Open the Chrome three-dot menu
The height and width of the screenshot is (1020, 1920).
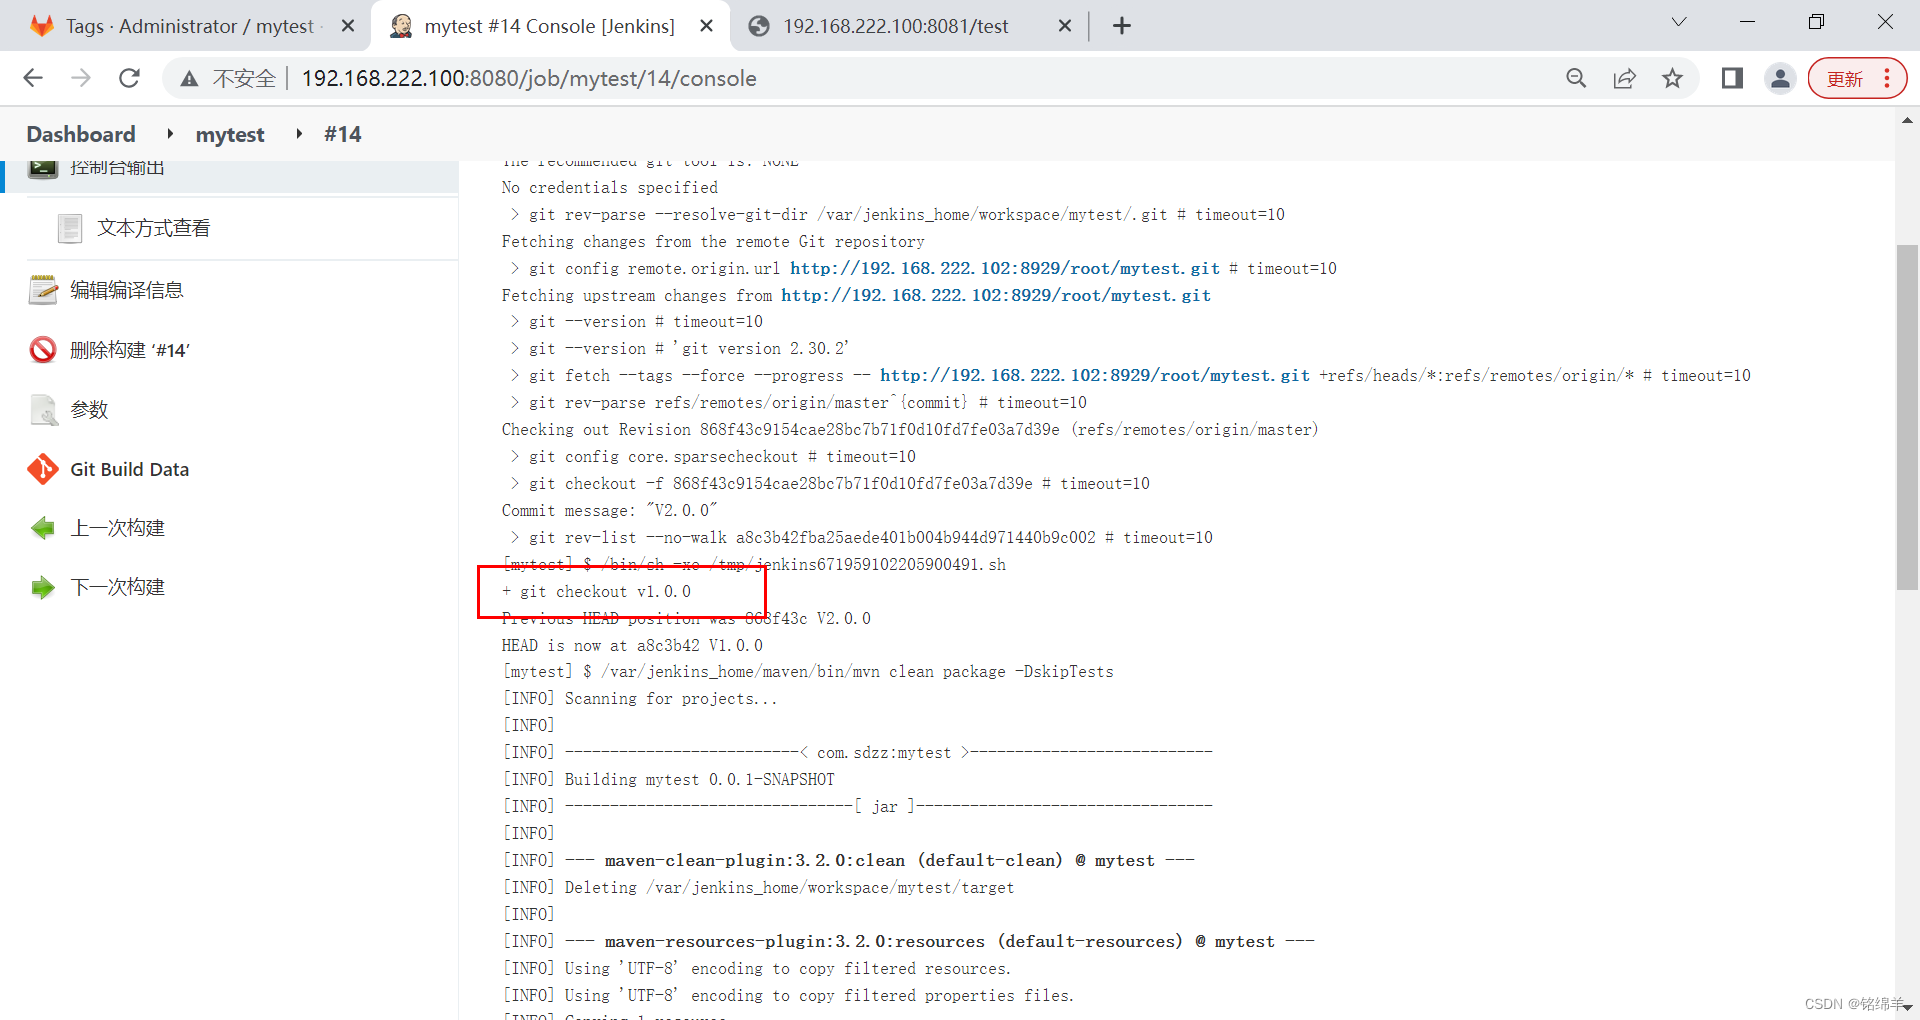click(1887, 78)
